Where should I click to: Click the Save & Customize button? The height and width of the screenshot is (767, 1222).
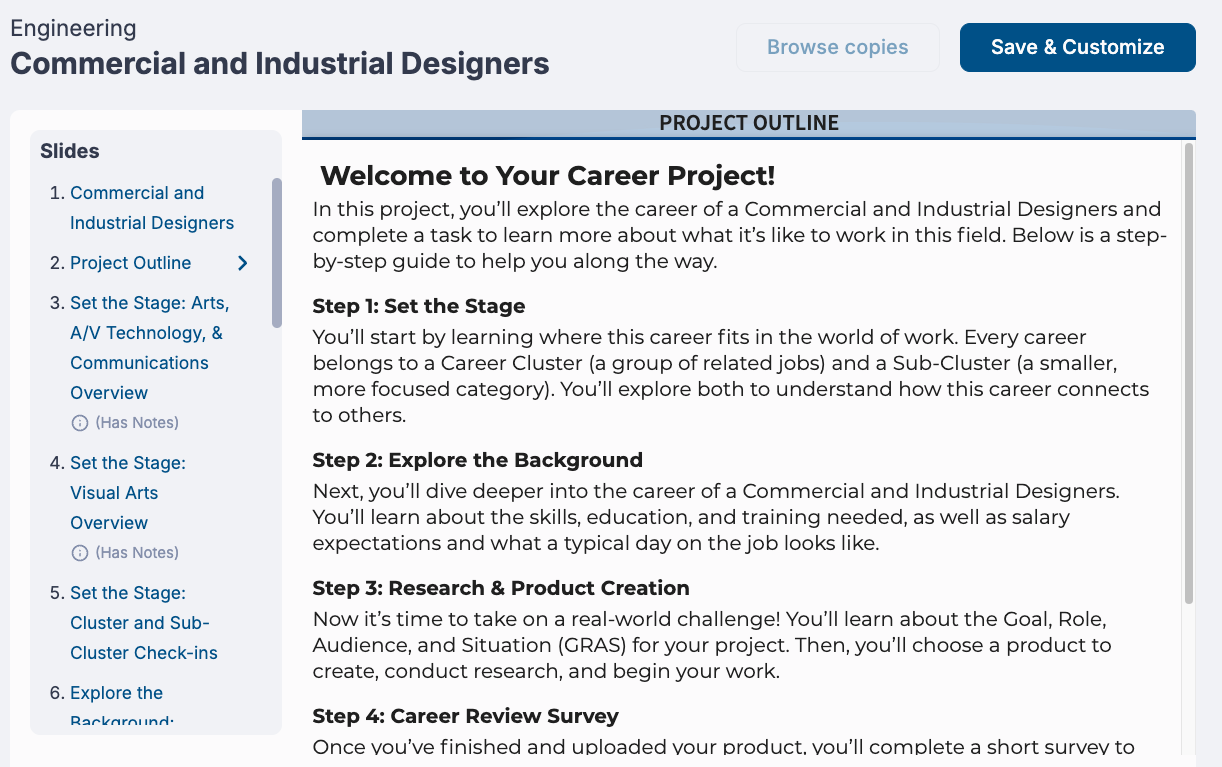(x=1077, y=47)
